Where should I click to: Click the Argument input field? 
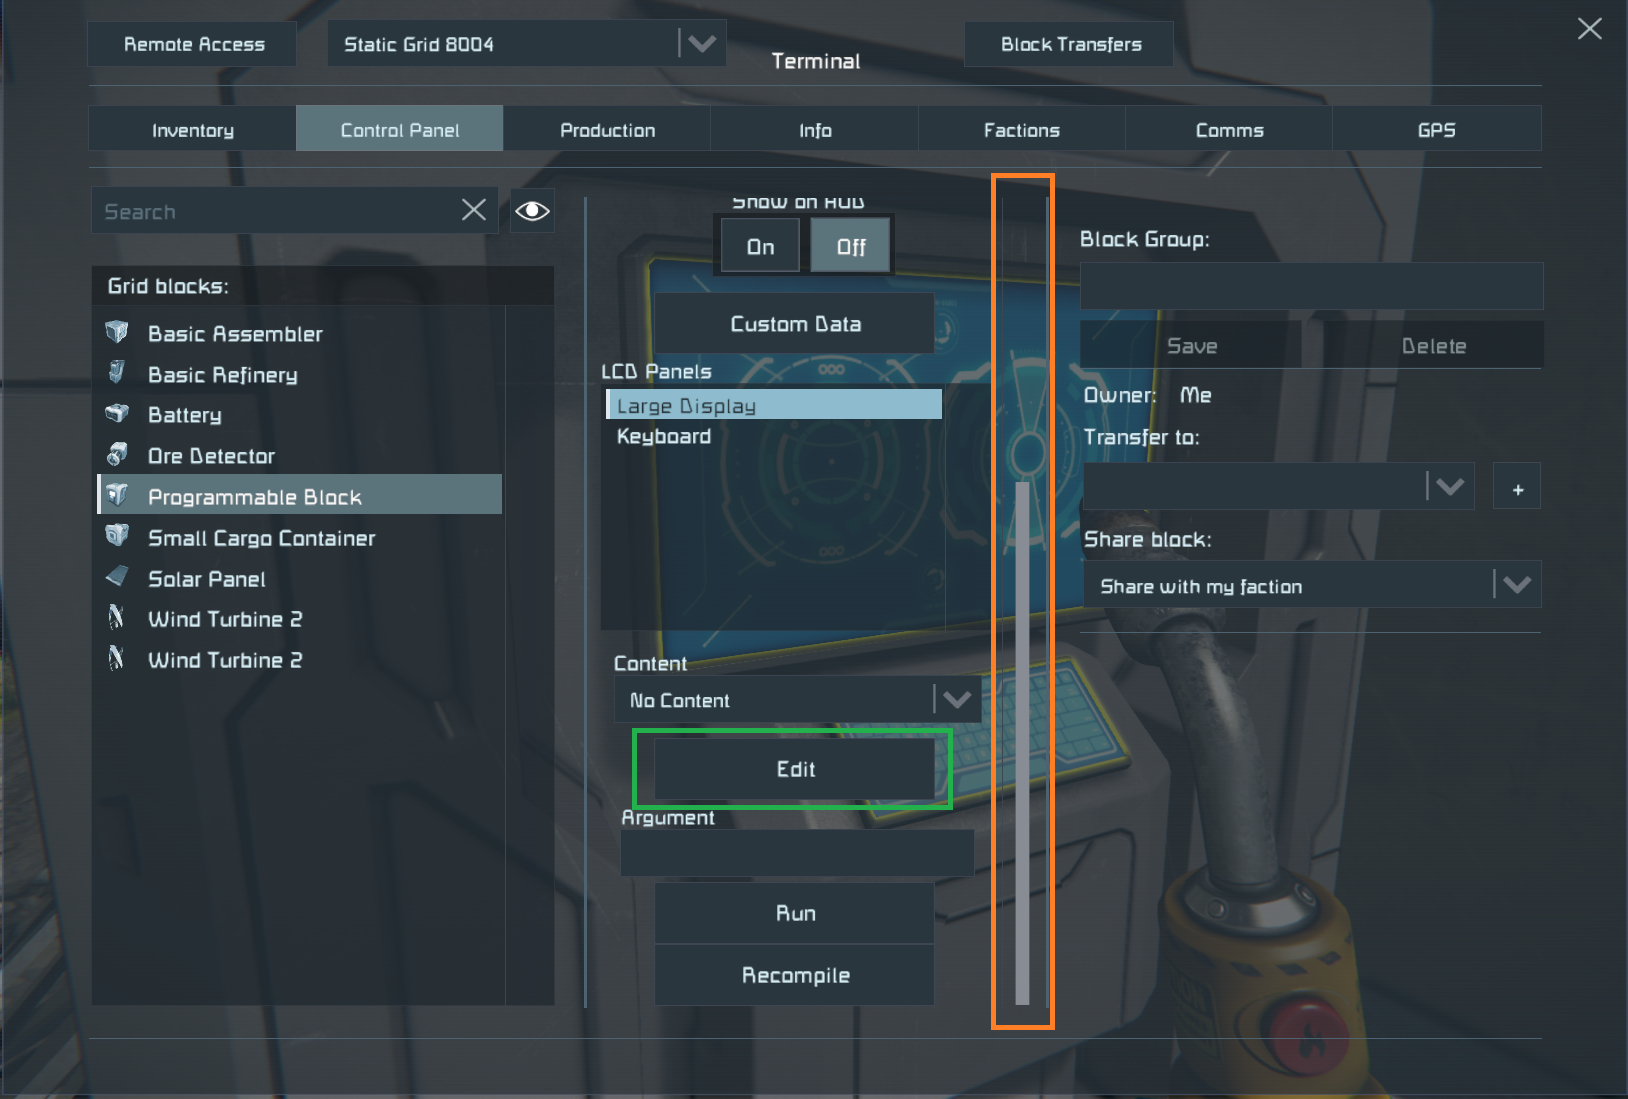(x=797, y=853)
